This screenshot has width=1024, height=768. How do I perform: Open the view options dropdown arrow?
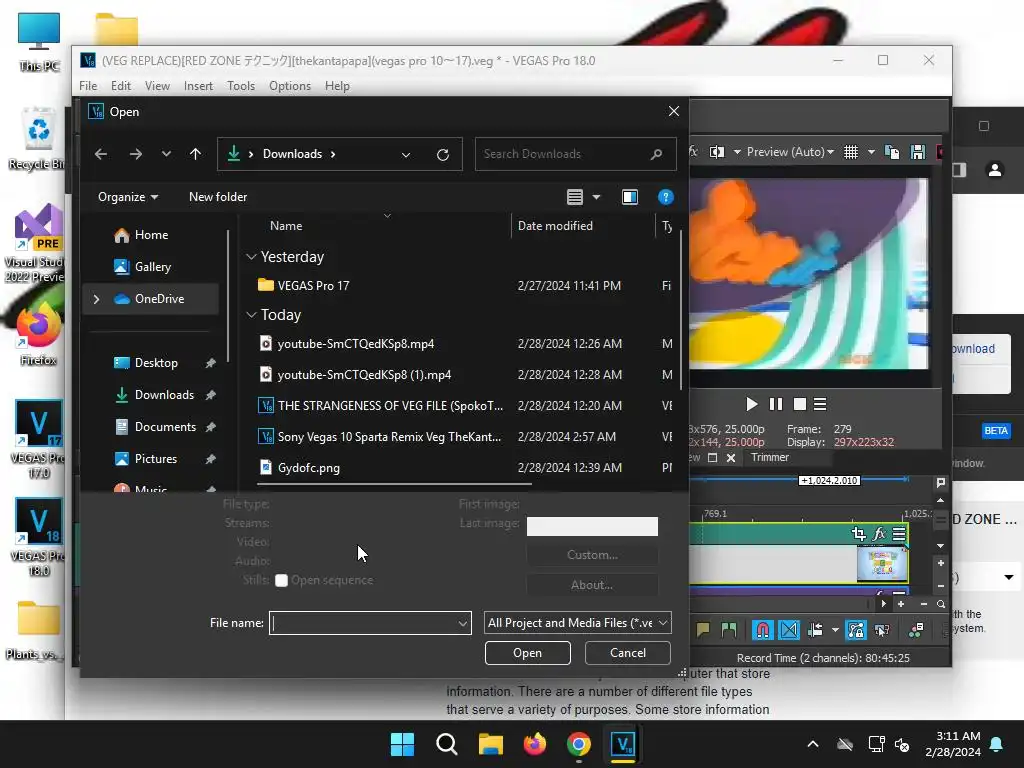596,197
